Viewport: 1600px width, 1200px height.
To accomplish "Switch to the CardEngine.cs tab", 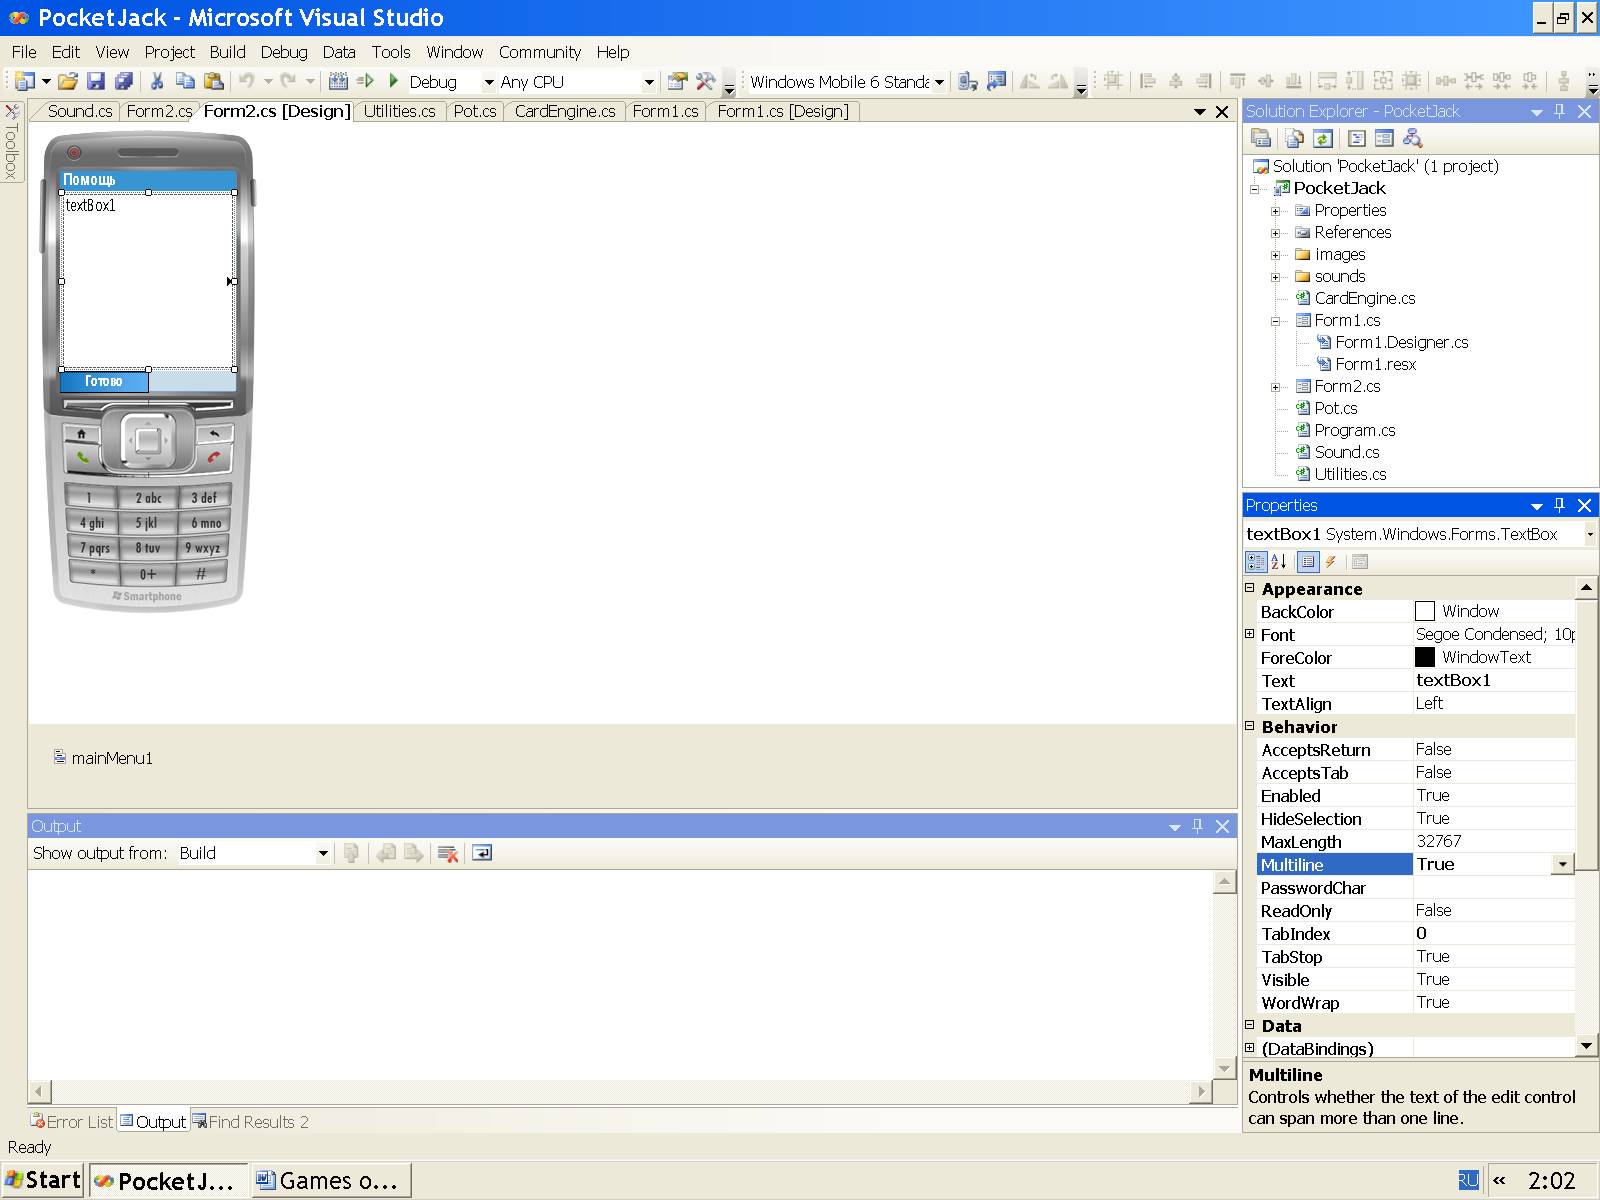I will [564, 111].
